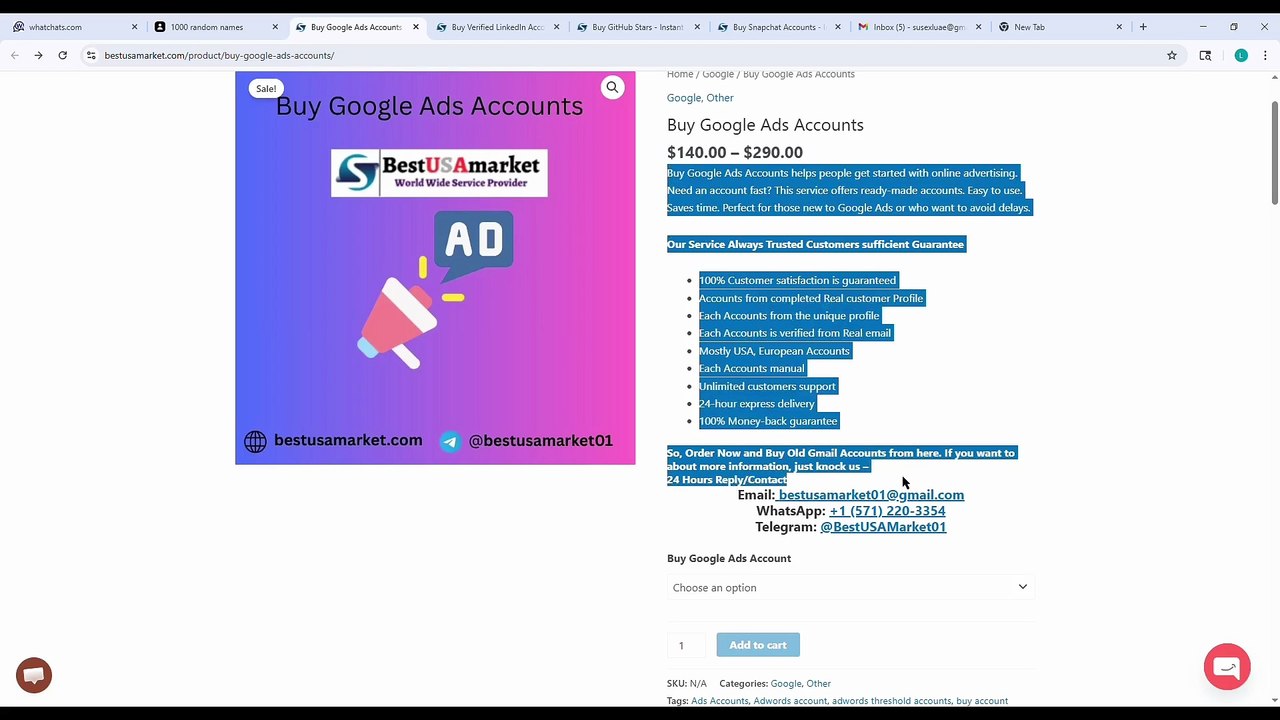
Task: Open the red call widget at bottom right
Action: pyautogui.click(x=1227, y=667)
